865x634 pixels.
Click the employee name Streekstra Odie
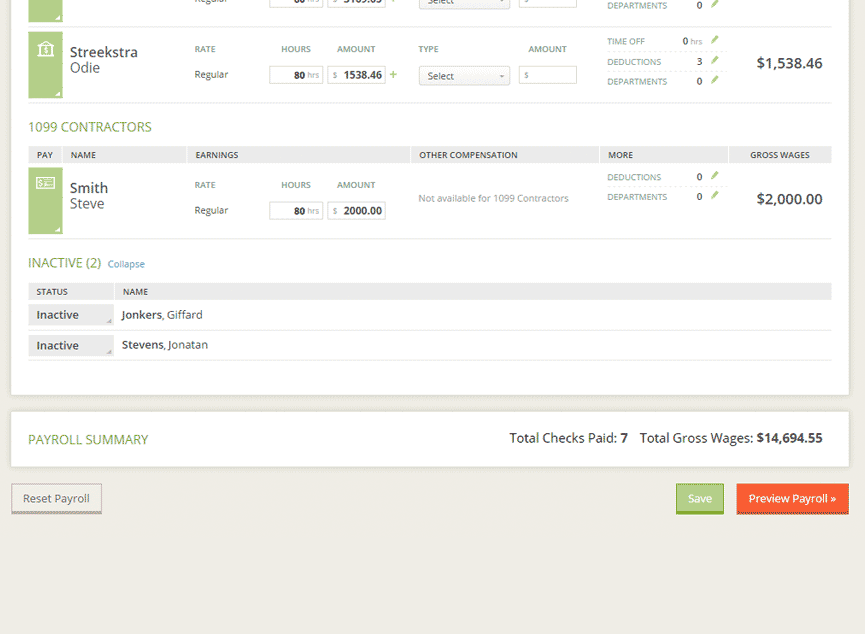pos(104,60)
